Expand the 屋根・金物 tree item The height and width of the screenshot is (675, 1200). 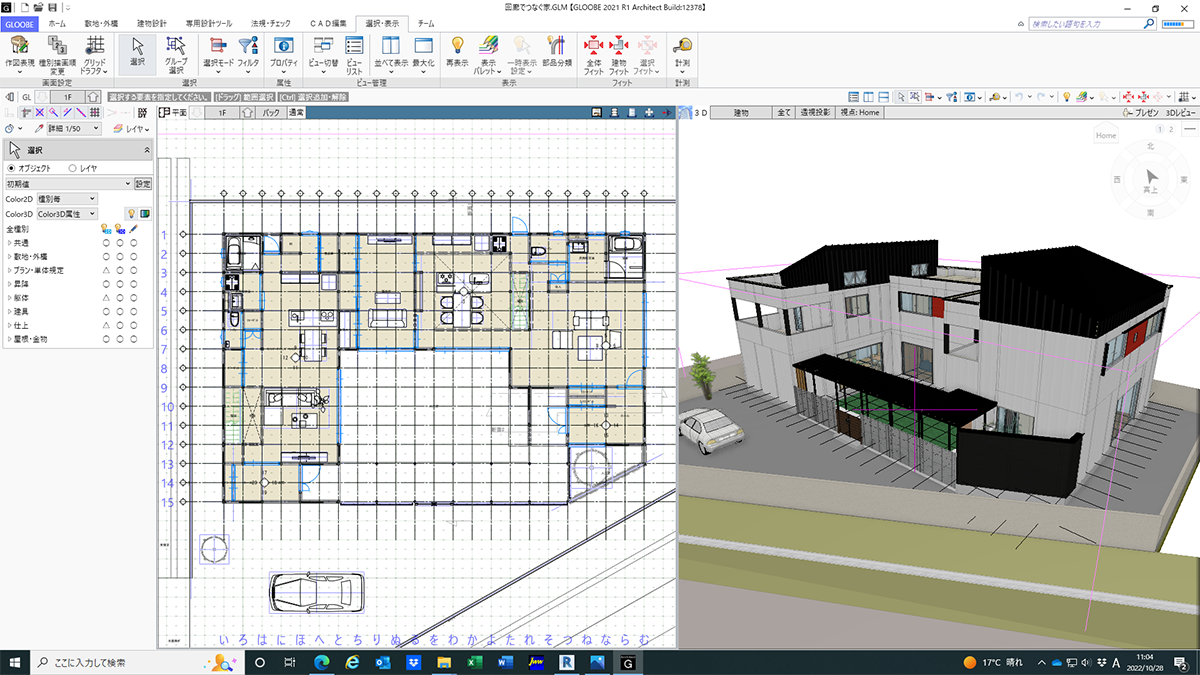[9, 339]
